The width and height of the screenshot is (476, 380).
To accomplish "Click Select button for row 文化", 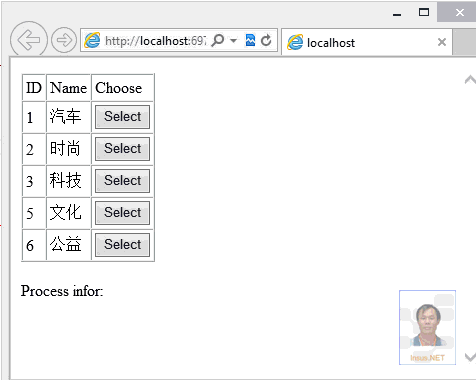I will click(x=123, y=213).
